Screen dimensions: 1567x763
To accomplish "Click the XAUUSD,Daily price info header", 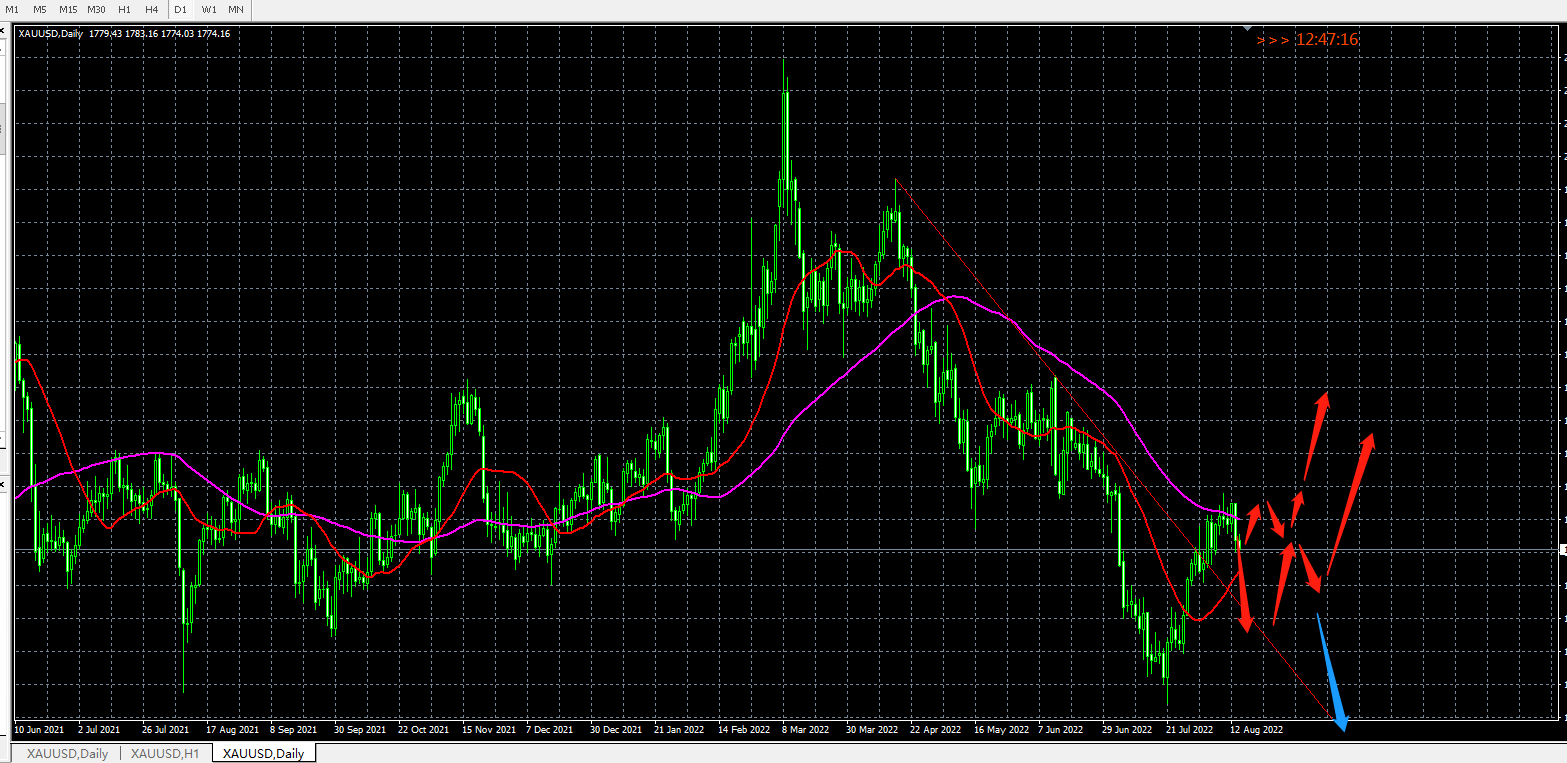I will point(124,34).
